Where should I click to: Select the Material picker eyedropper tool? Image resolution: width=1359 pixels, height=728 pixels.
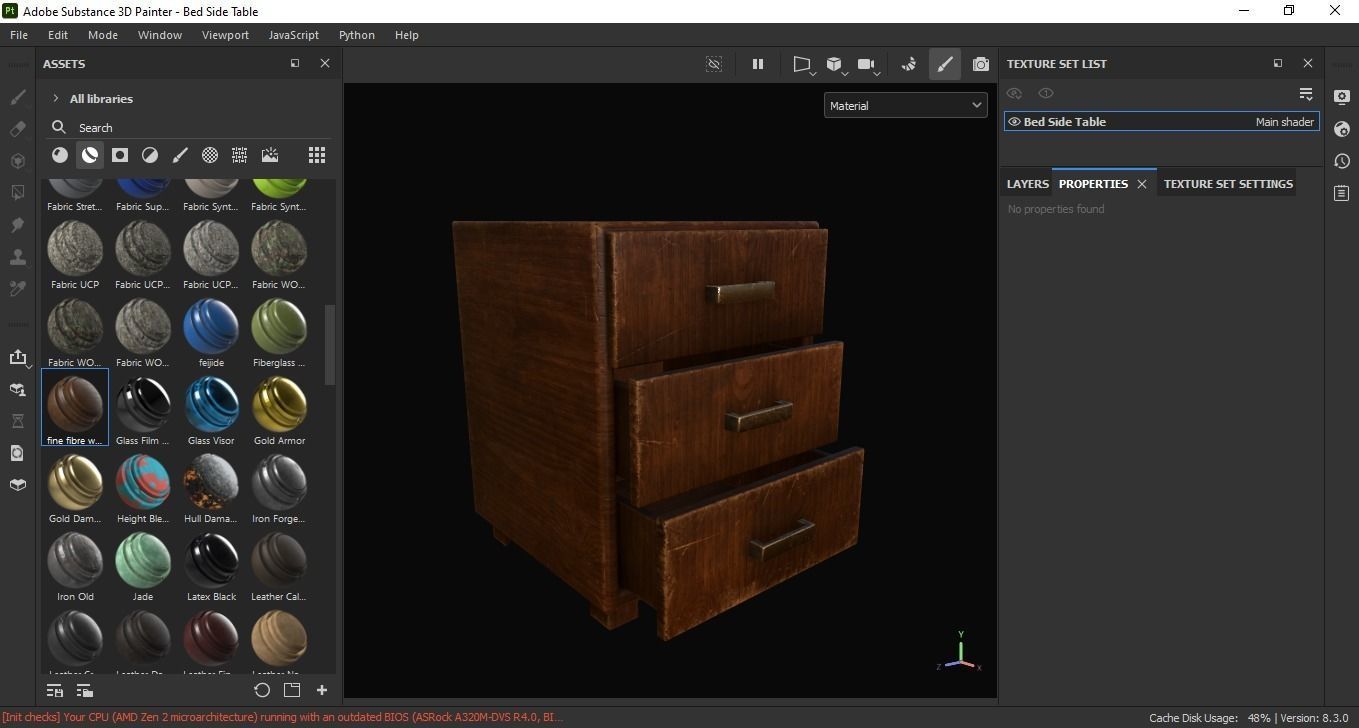coord(17,289)
